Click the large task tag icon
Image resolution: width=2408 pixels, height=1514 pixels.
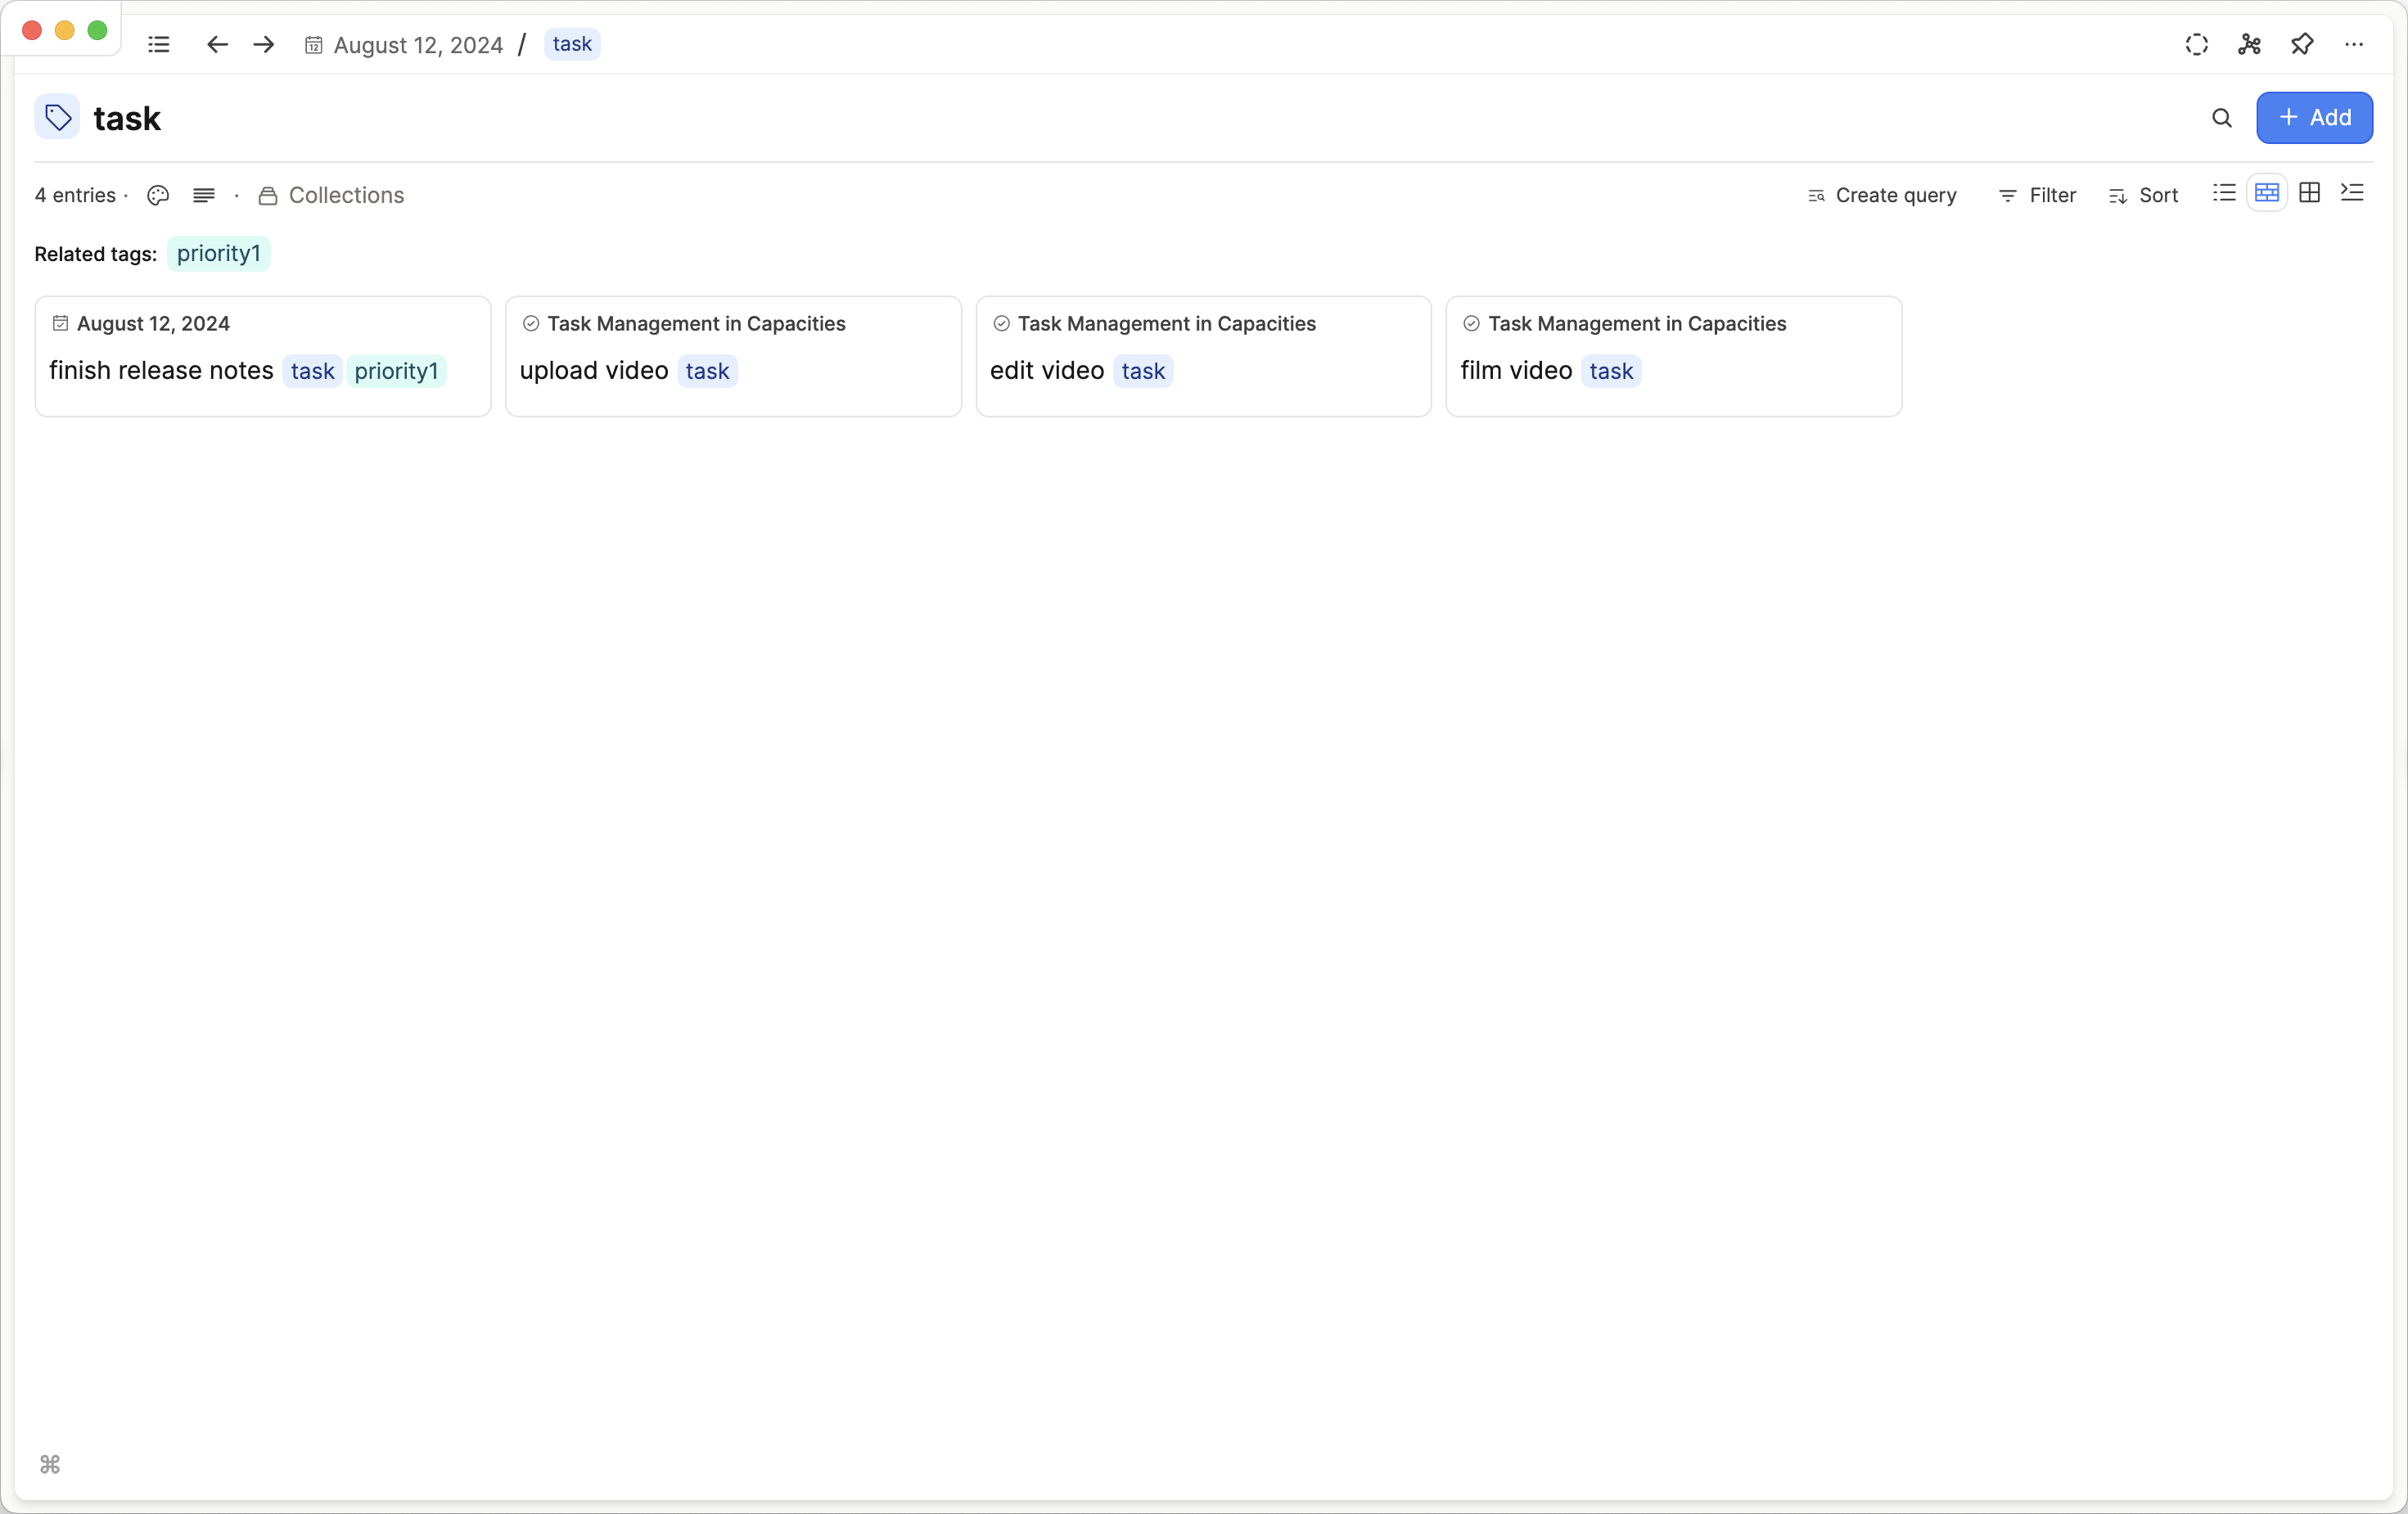tap(58, 118)
